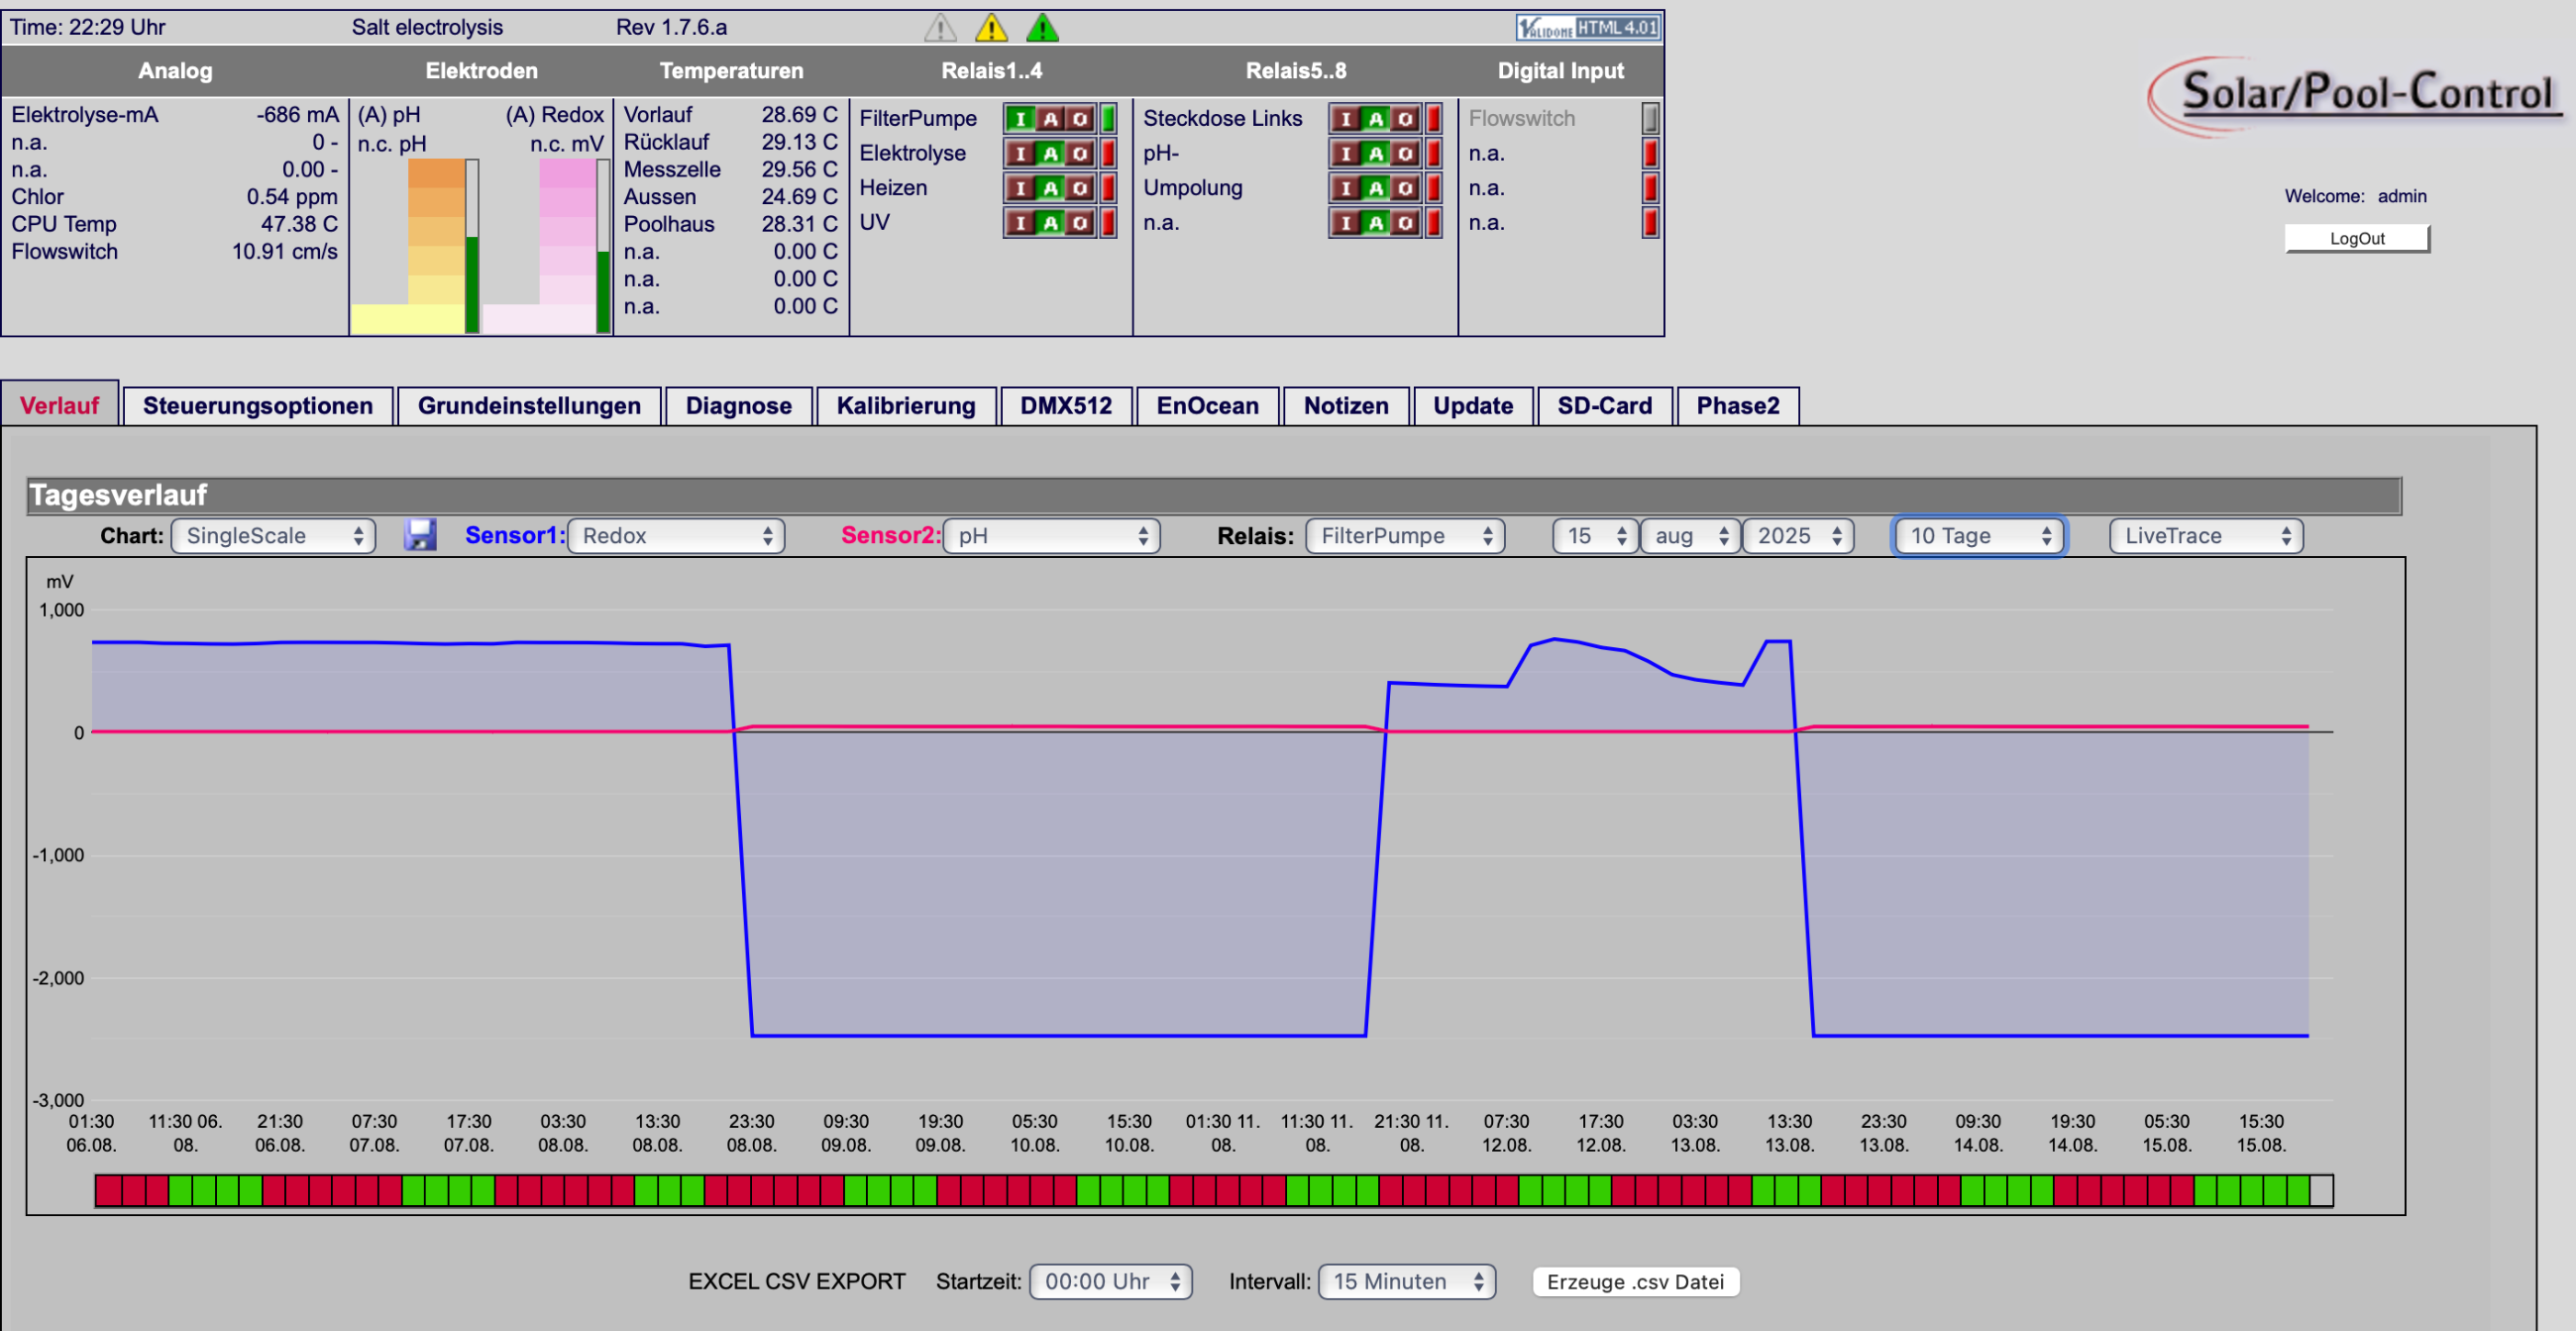Viewport: 2576px width, 1331px height.
Task: Open the 10 Tage range dropdown
Action: click(x=1979, y=536)
